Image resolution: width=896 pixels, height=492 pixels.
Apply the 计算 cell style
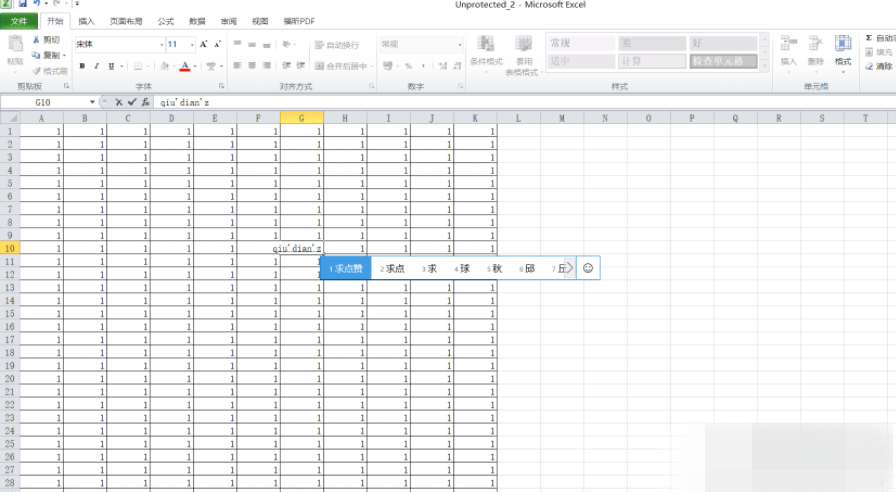tap(652, 61)
